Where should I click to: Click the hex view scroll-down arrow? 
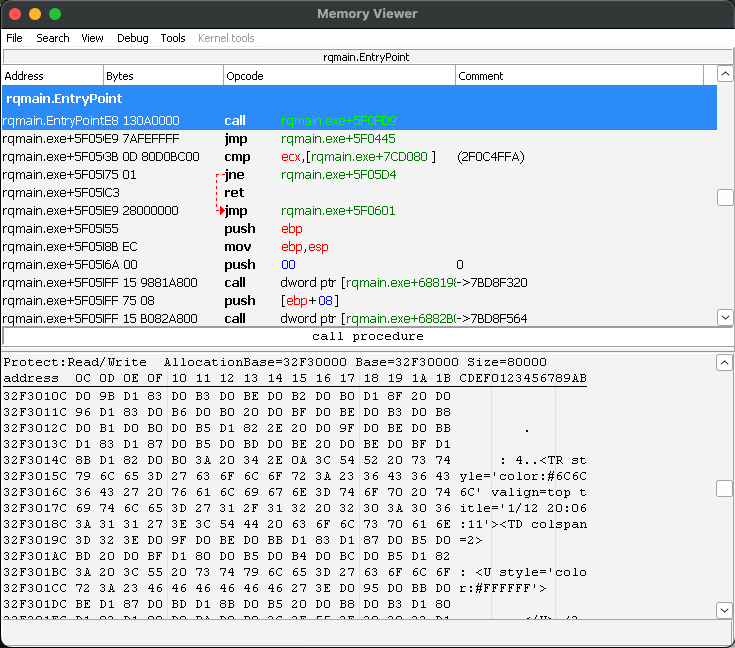[x=724, y=610]
